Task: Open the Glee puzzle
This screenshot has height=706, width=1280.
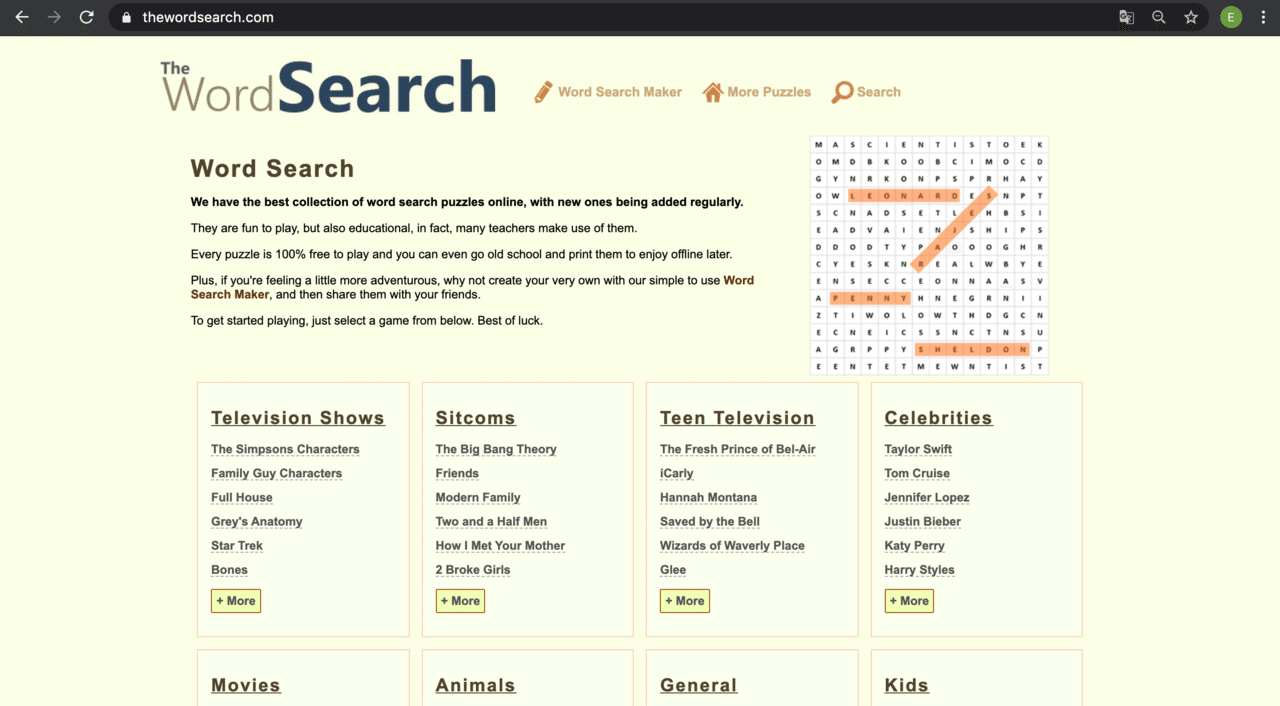Action: tap(673, 570)
